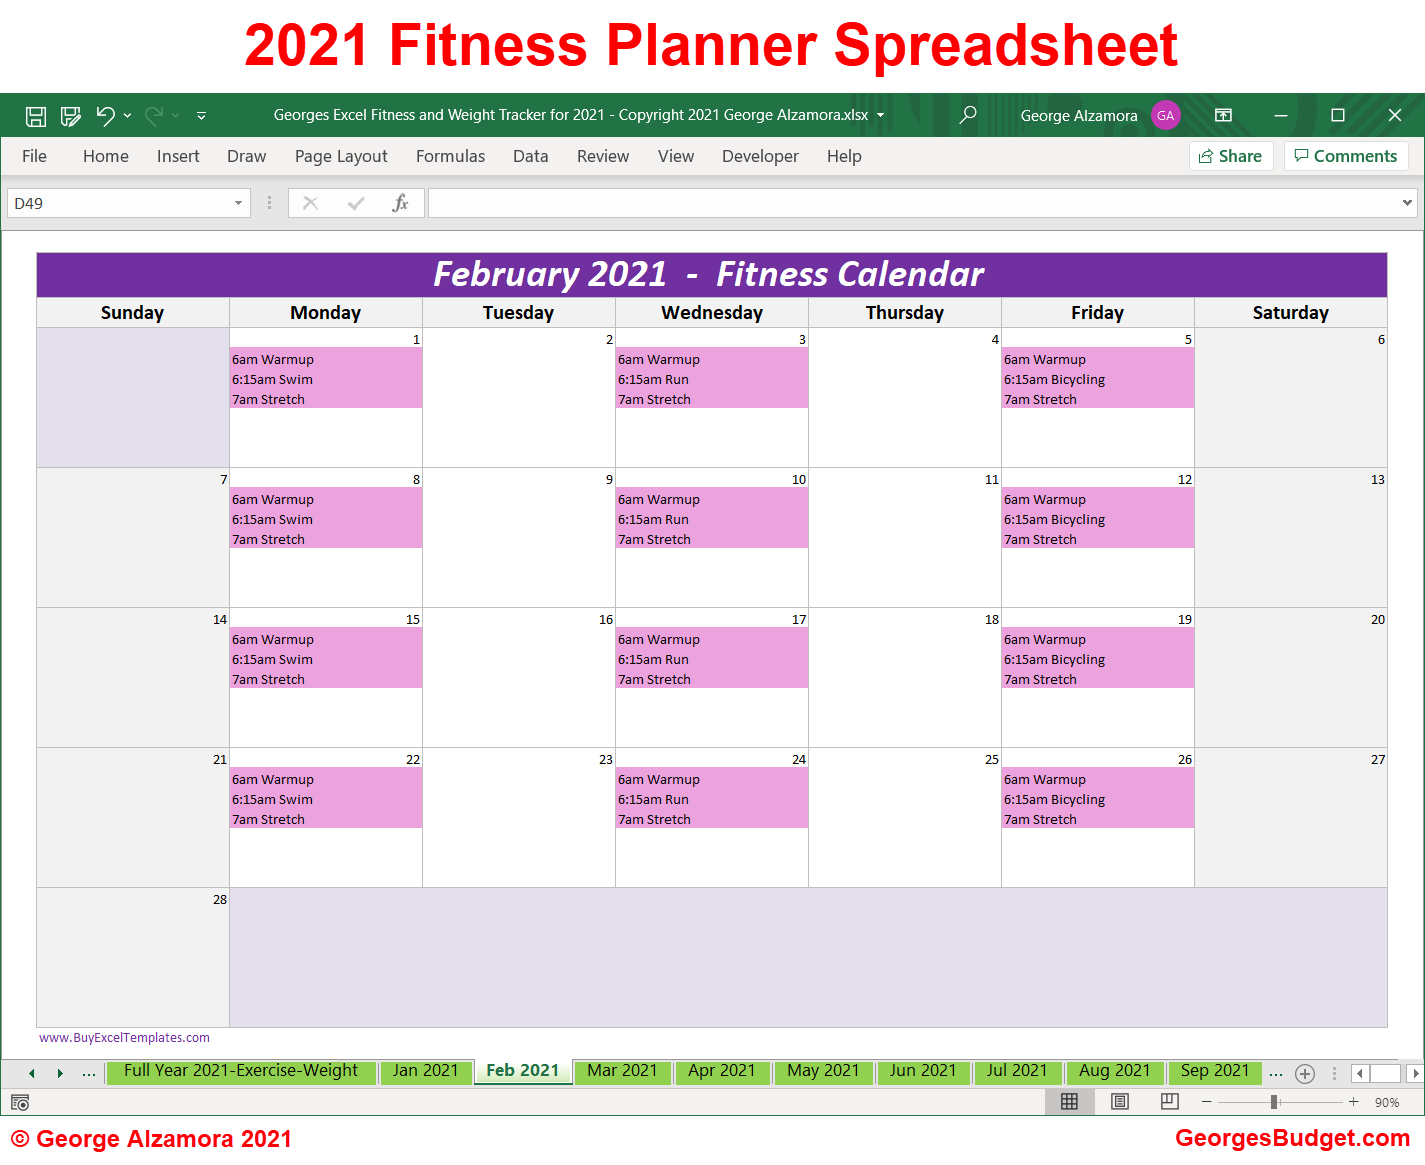The width and height of the screenshot is (1425, 1165).
Task: Switch to Normal view in the status bar
Action: pyautogui.click(x=1069, y=1101)
